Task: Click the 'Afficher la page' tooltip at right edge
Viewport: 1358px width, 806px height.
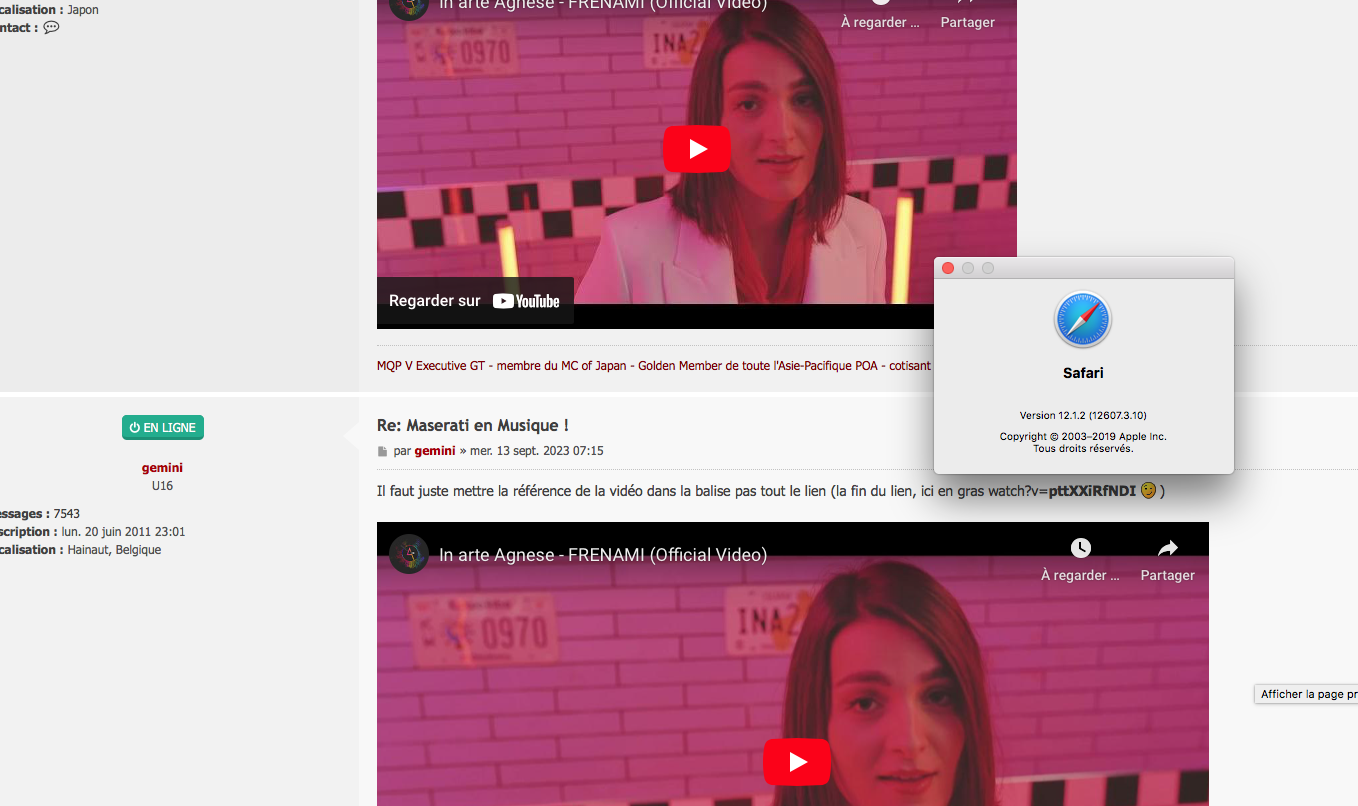Action: click(x=1307, y=694)
